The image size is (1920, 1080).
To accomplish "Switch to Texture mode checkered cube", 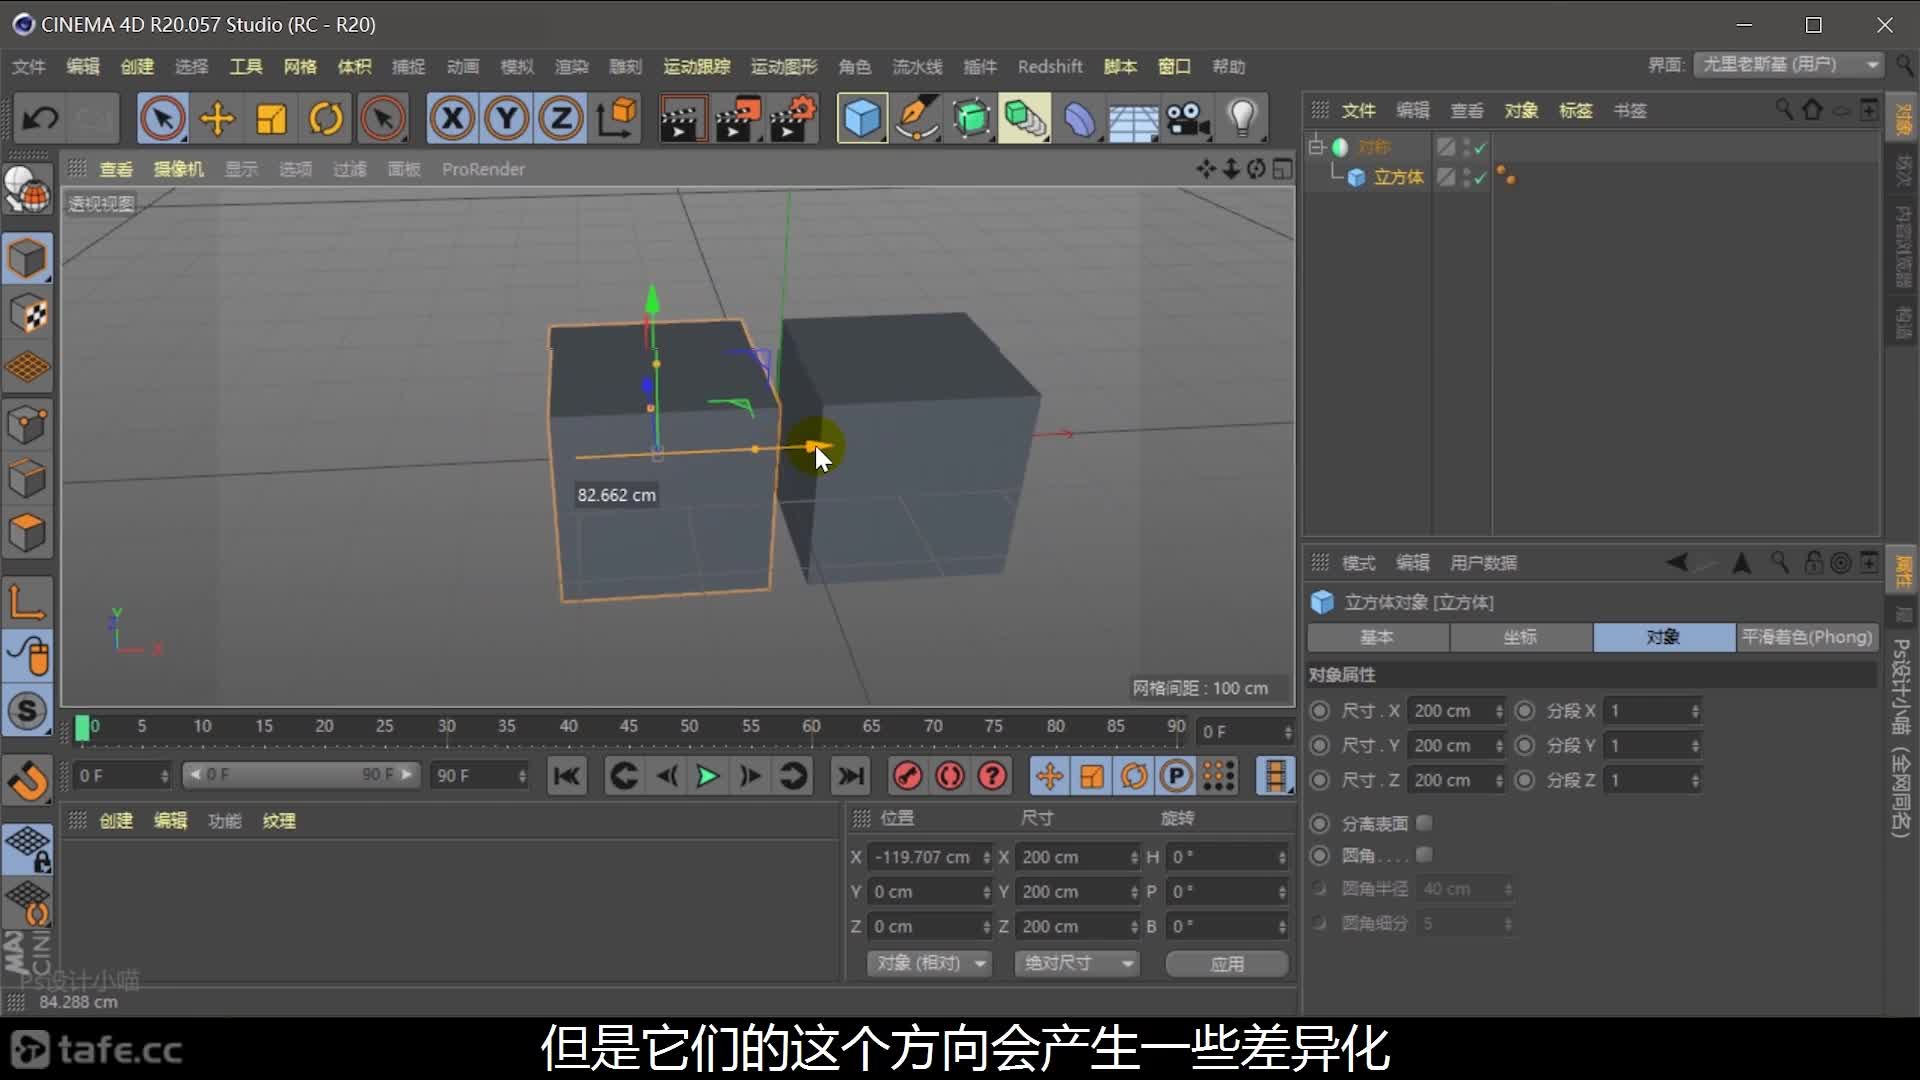I will [x=27, y=314].
